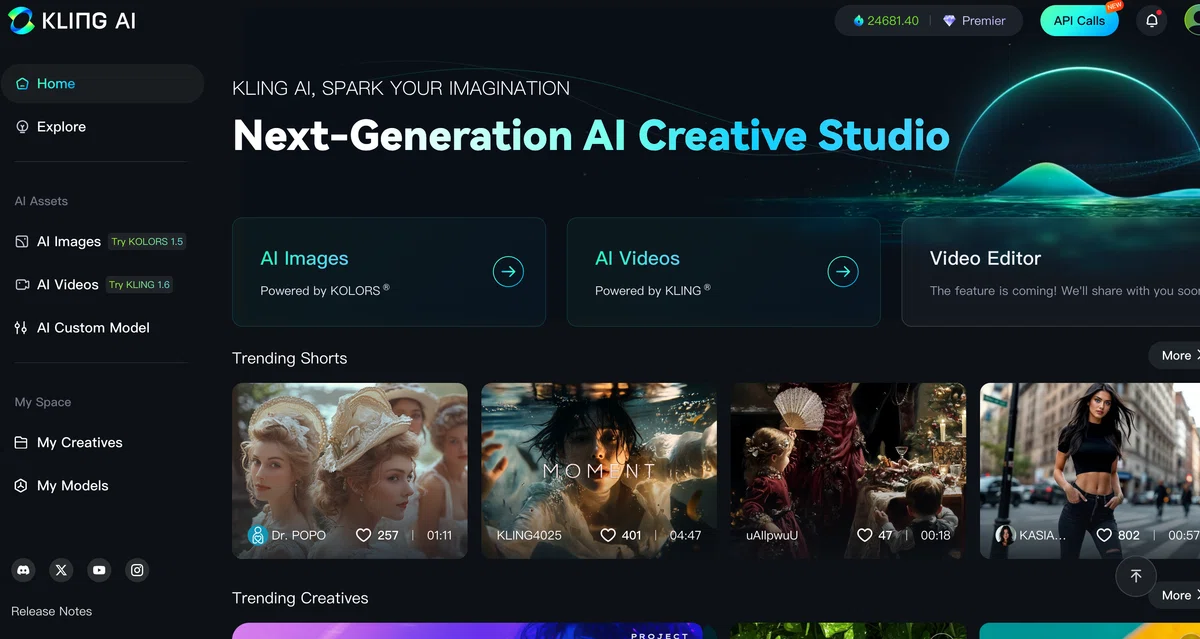The width and height of the screenshot is (1200, 639).
Task: Click the Try KOLORS 1.5 badge
Action: click(x=147, y=241)
